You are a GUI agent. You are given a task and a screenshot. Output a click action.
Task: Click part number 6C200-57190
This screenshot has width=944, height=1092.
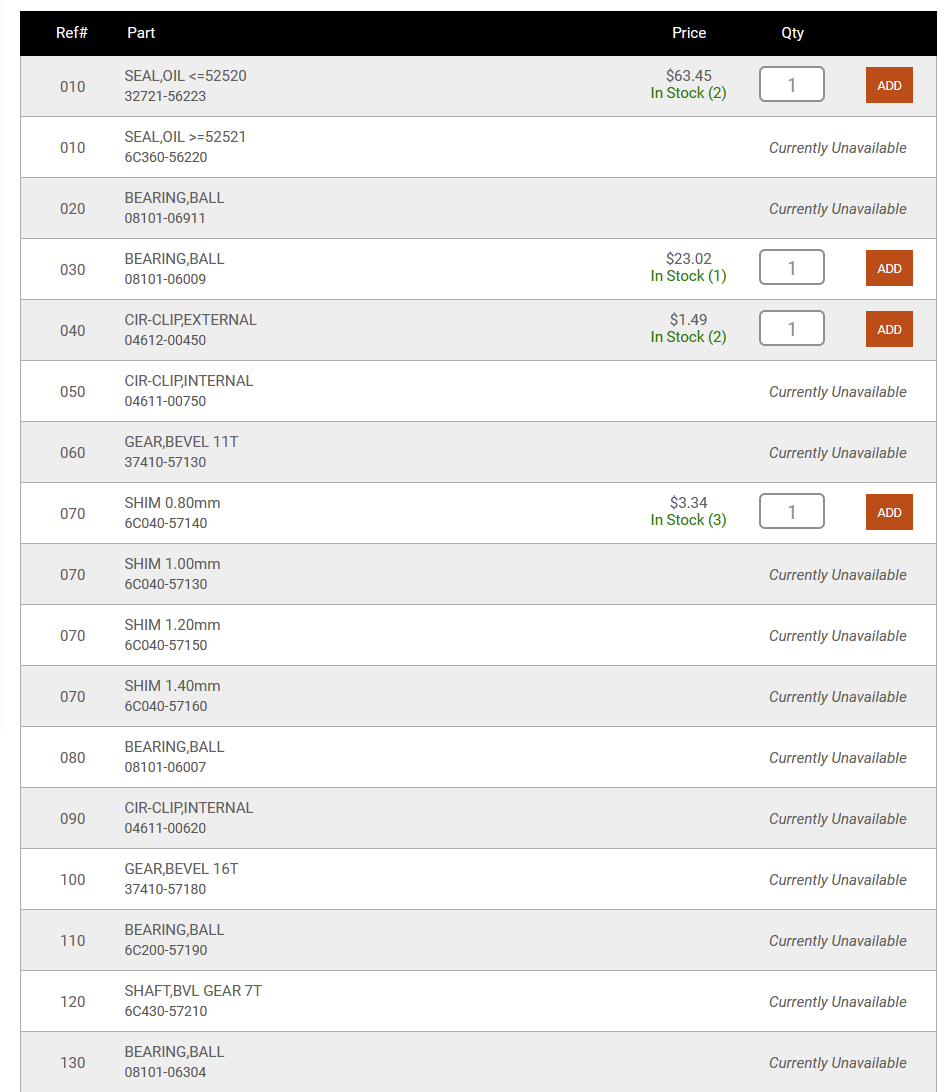(166, 951)
